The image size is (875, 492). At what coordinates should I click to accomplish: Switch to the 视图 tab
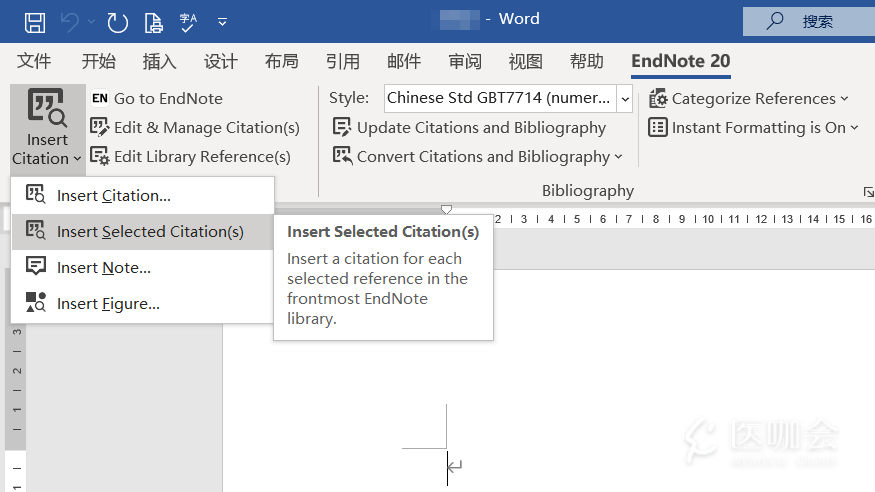tap(526, 61)
